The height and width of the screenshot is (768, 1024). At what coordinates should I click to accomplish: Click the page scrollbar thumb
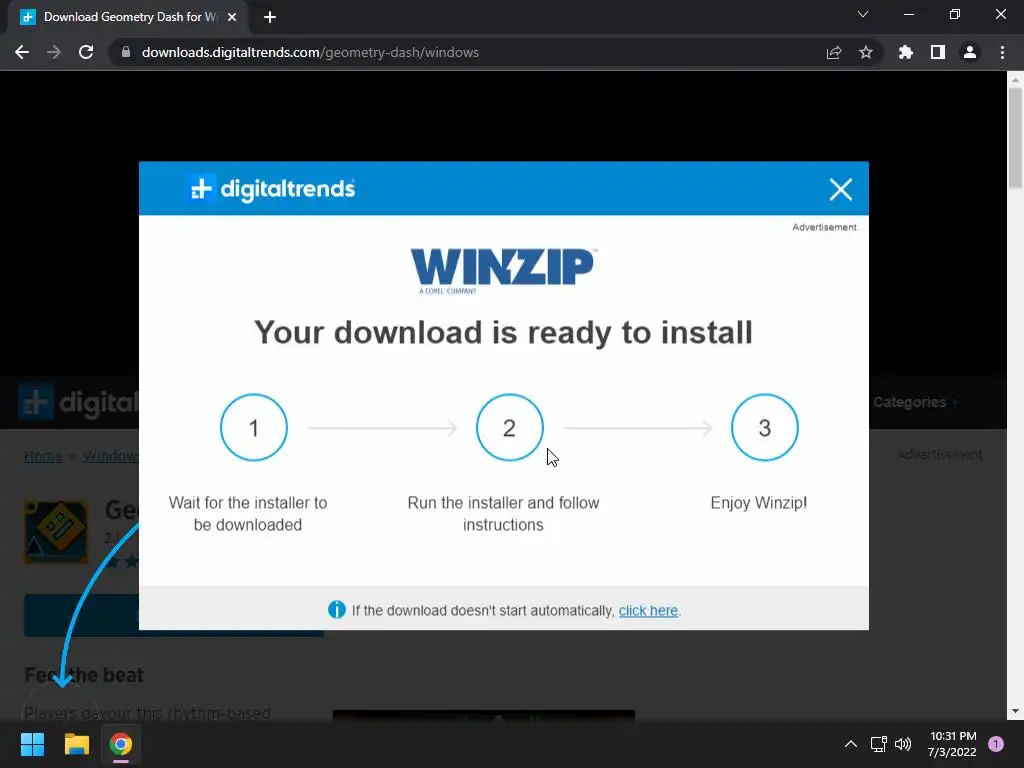click(x=1015, y=138)
